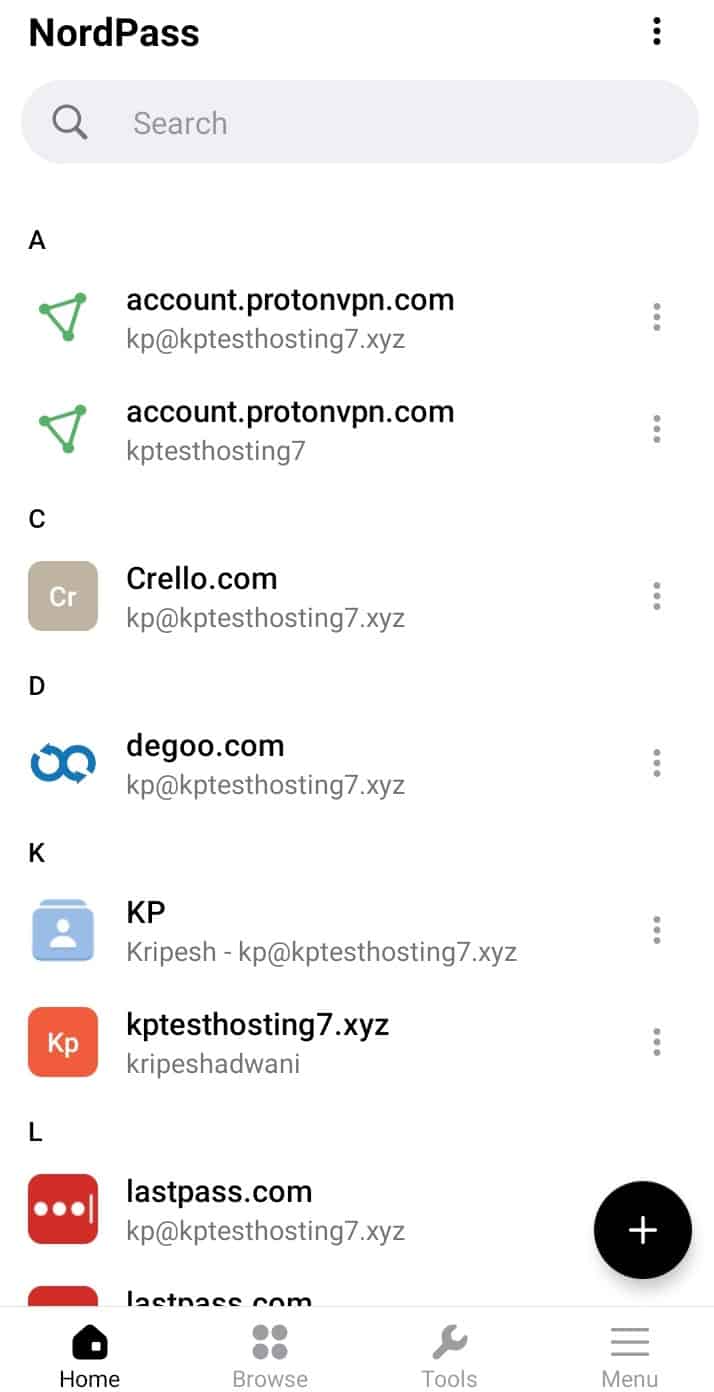Open options for degoo.com entry
This screenshot has height=1392, width=714.
[x=656, y=763]
